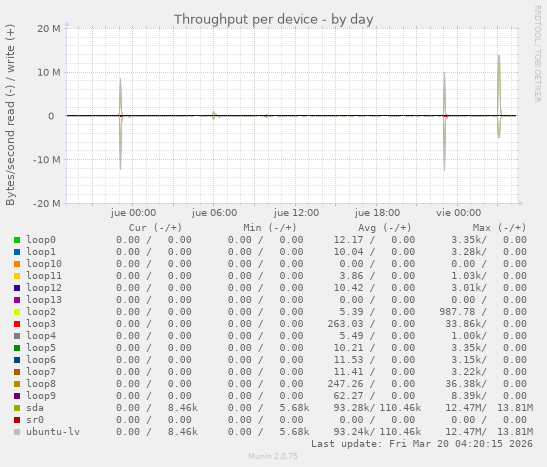Viewport: 547px width, 467px height.
Task: Select the 'loop2' legend label
Action: tap(41, 312)
